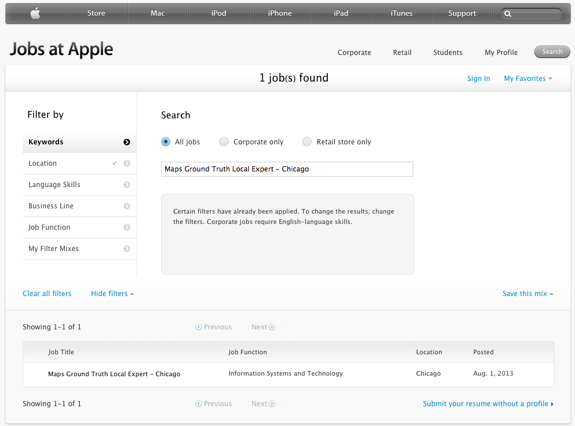Open the Corporate jobs tab

(x=354, y=52)
